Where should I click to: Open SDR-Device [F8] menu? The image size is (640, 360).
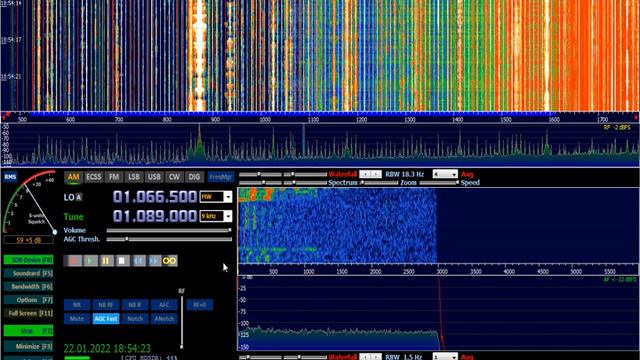pos(28,260)
